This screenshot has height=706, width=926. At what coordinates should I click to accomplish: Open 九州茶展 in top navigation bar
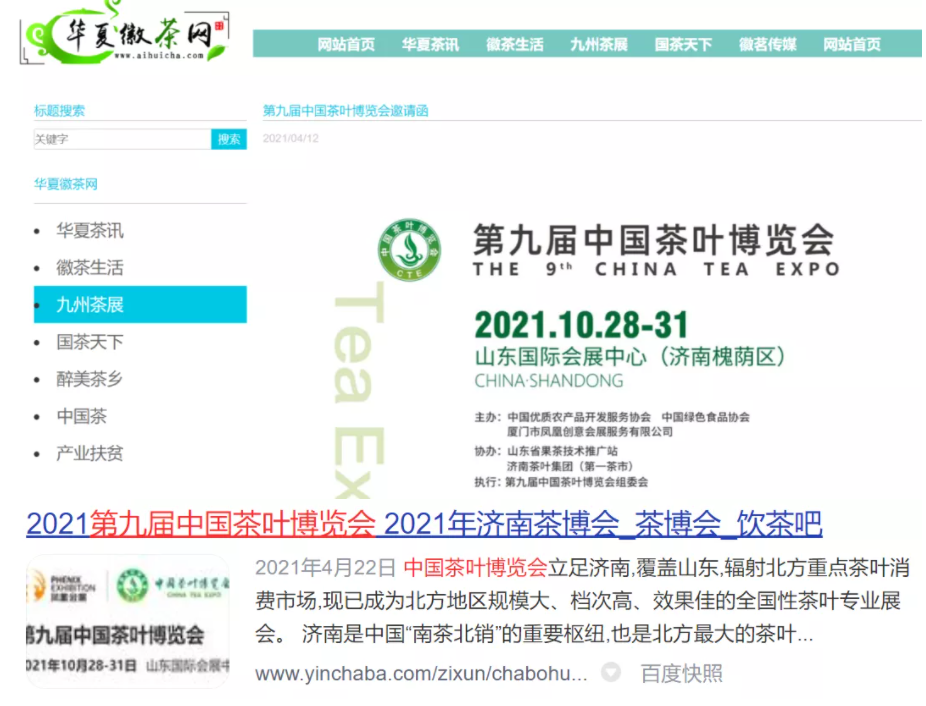click(599, 44)
